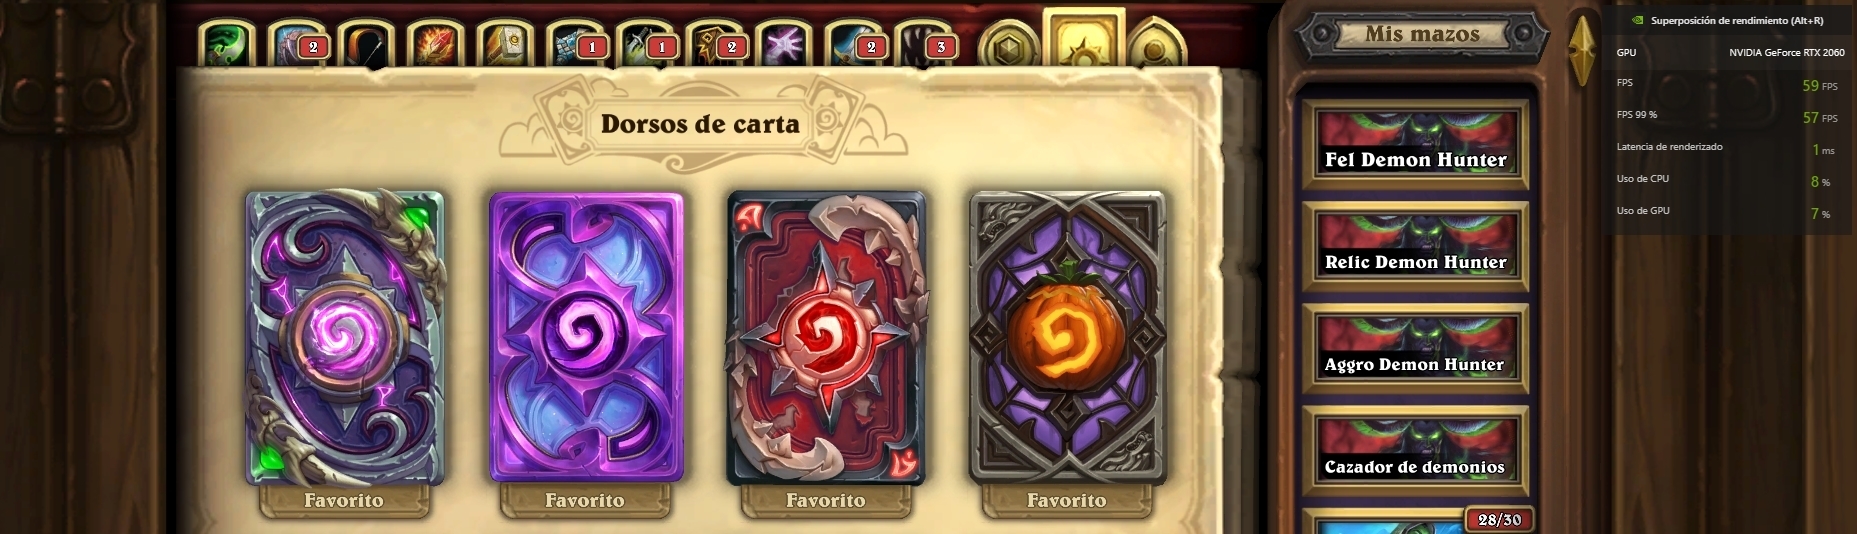The image size is (1857, 534).
Task: Set the red spiked card back as Favorito
Action: click(825, 500)
